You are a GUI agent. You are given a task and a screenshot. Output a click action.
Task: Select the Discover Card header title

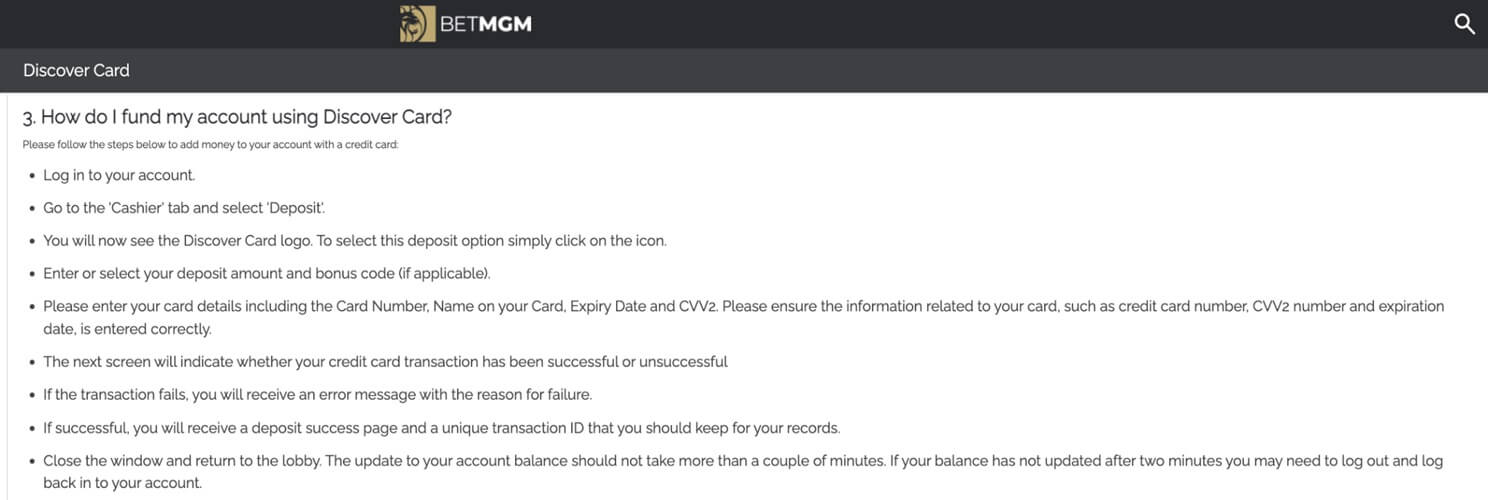pos(76,70)
